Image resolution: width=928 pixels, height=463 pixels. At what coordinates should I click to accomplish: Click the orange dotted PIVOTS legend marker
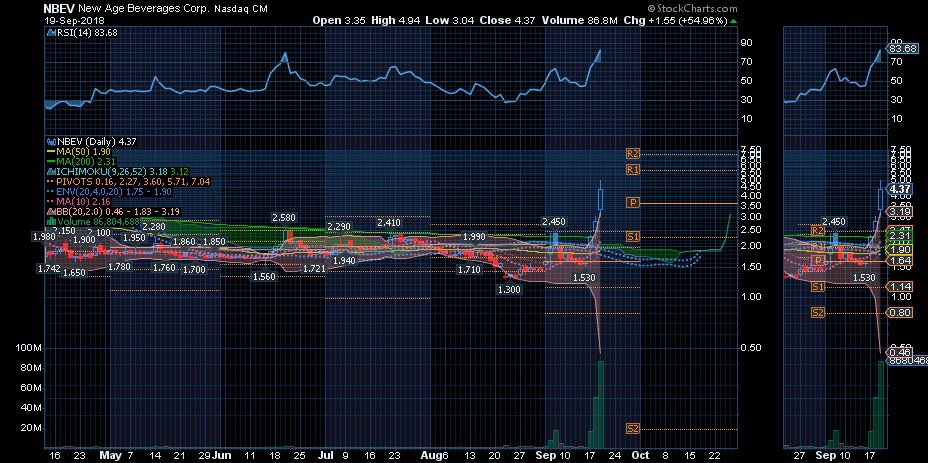pos(51,181)
